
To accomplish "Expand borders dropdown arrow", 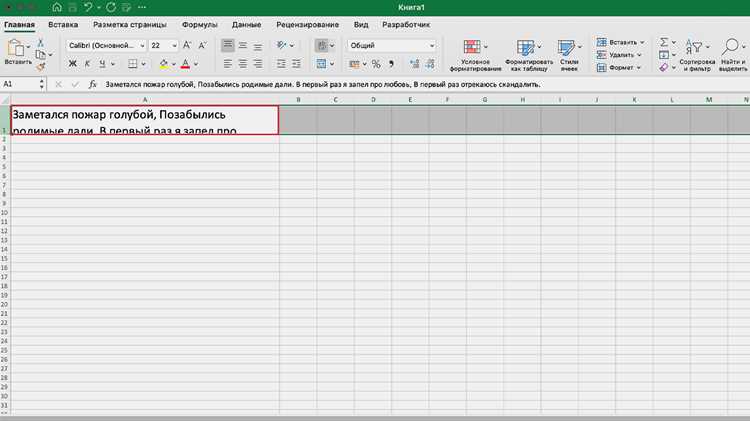I will tap(143, 64).
